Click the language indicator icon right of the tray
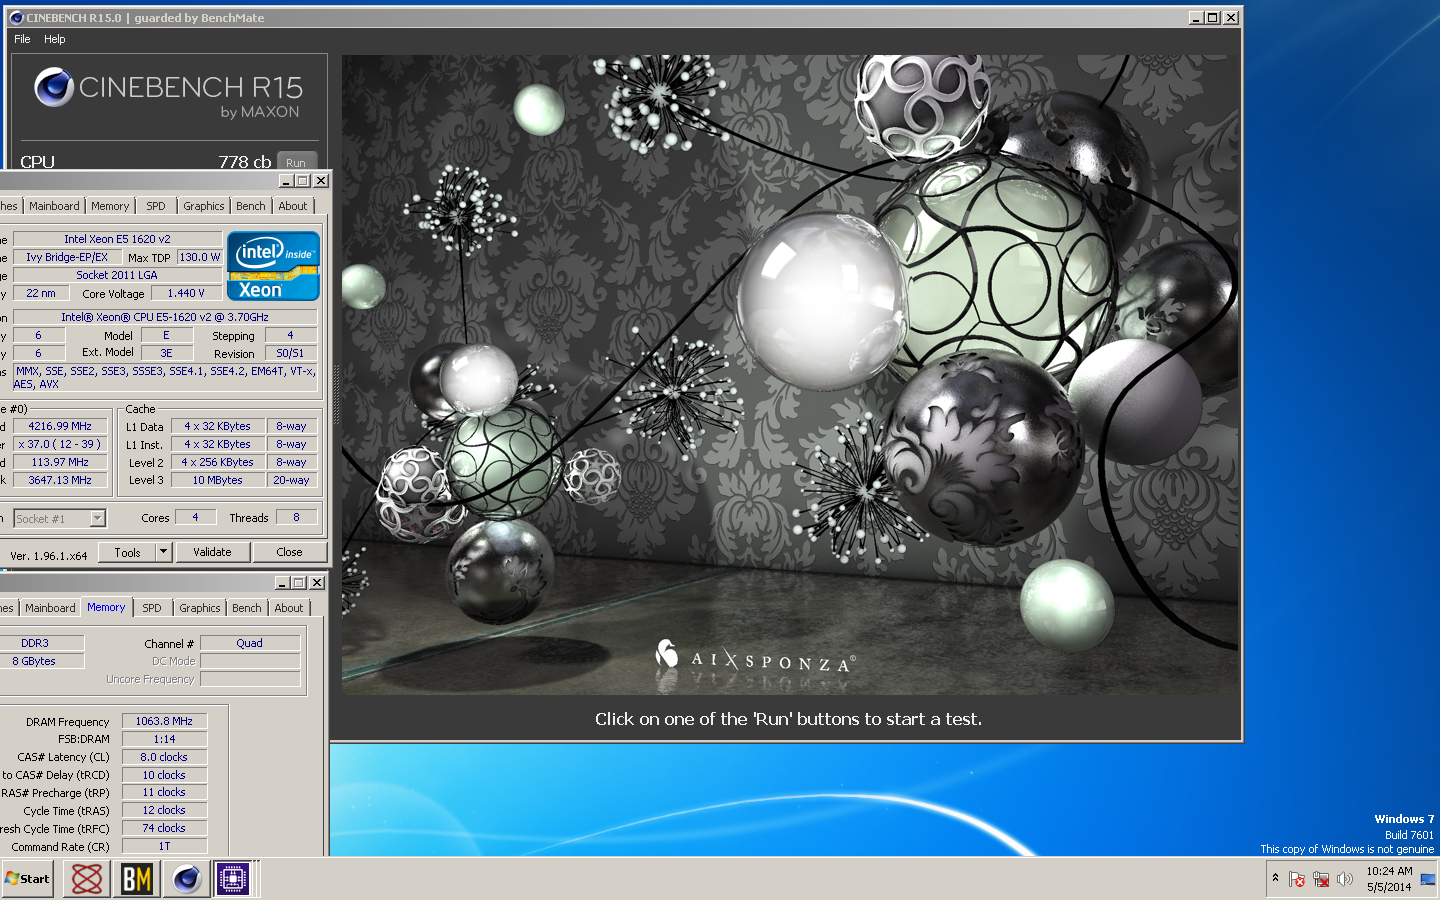 tap(1427, 879)
